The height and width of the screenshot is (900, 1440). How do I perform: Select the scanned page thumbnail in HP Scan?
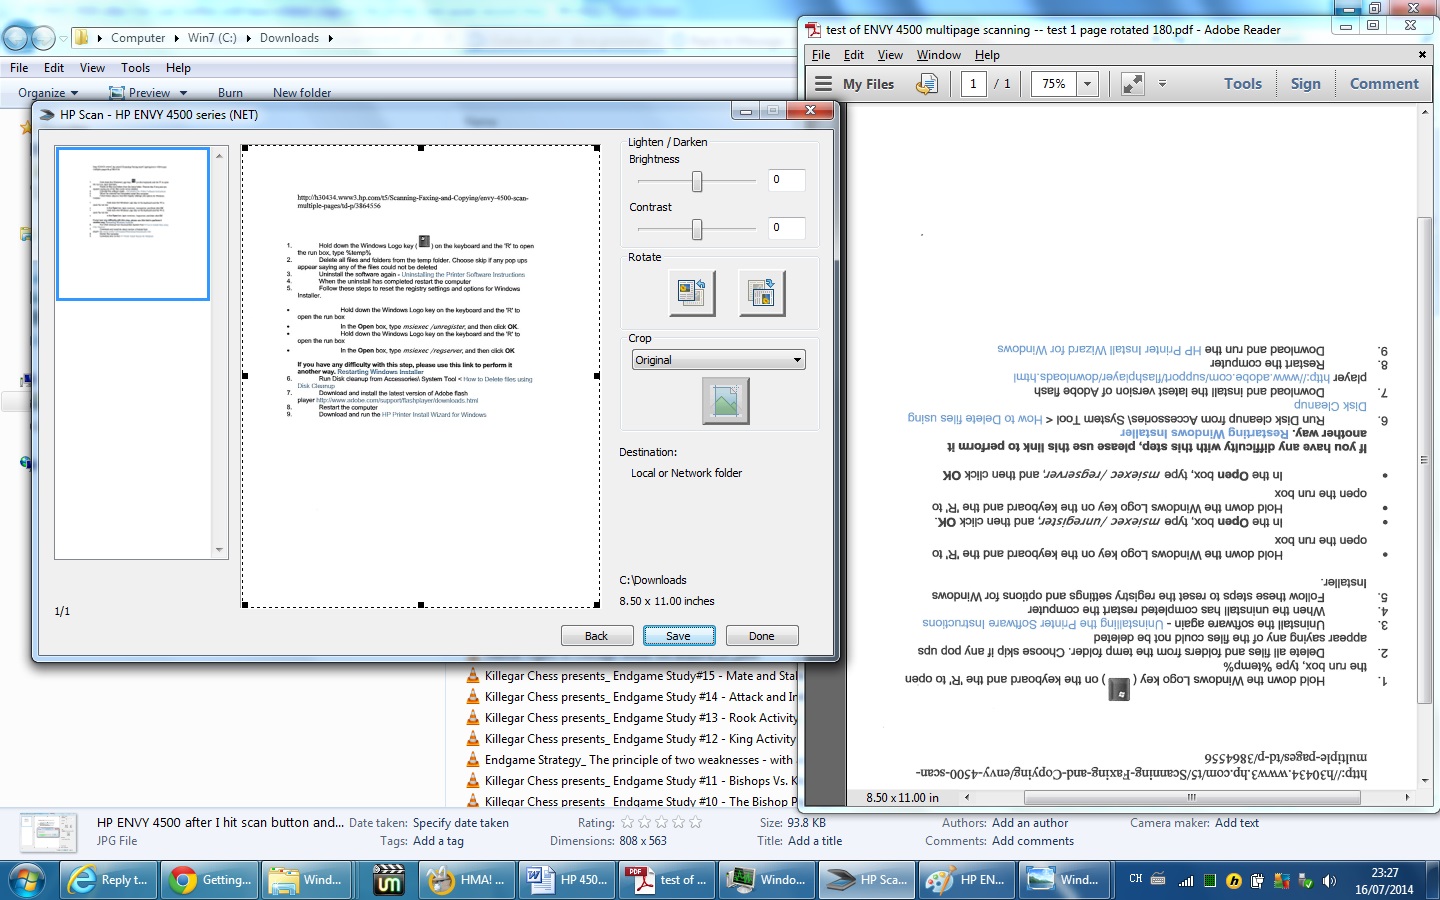pyautogui.click(x=133, y=224)
